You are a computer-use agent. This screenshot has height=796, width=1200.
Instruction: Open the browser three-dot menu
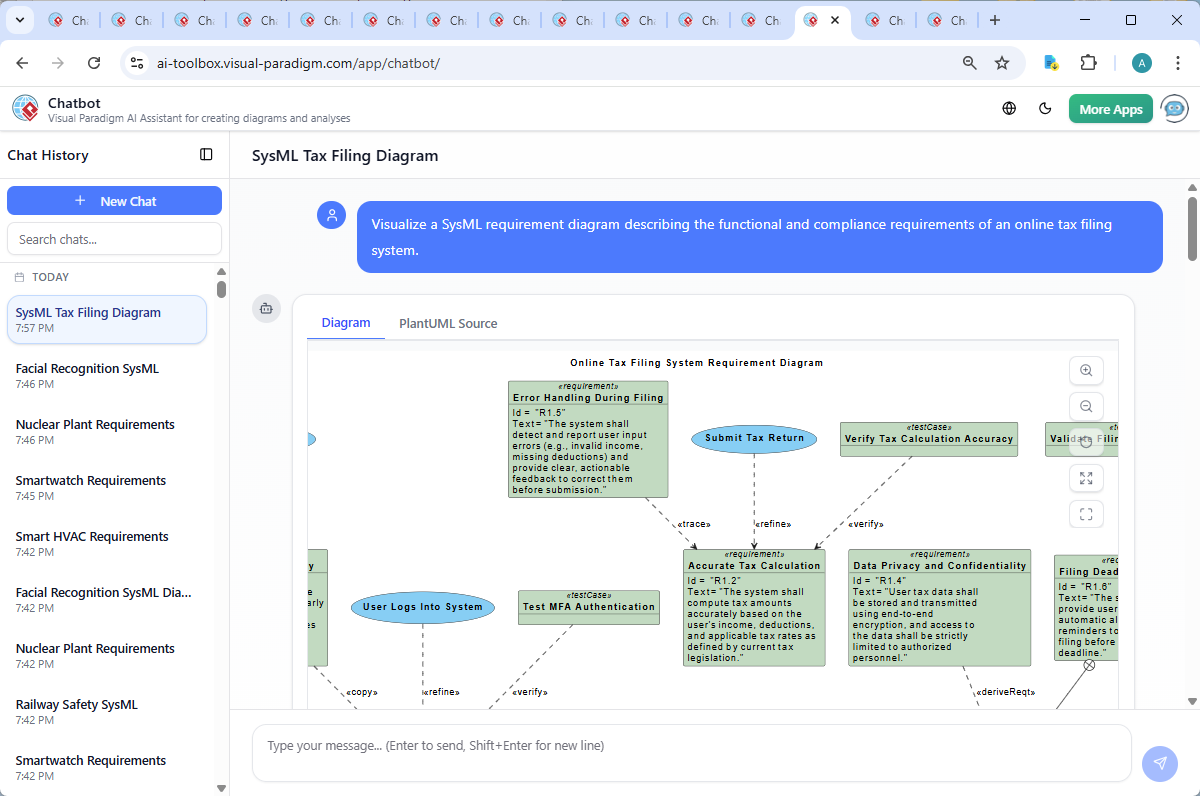(x=1178, y=62)
